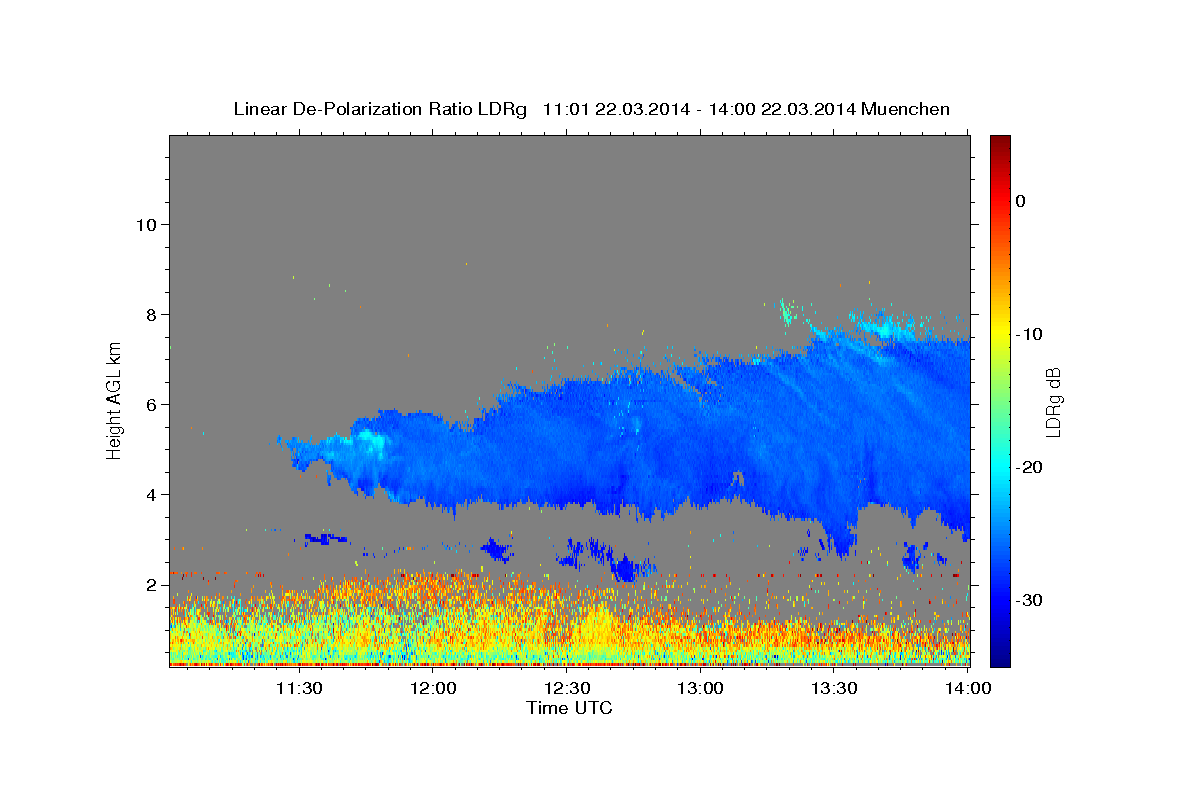Click the 'Time UTC' x-axis label
The width and height of the screenshot is (1200, 800).
[569, 708]
